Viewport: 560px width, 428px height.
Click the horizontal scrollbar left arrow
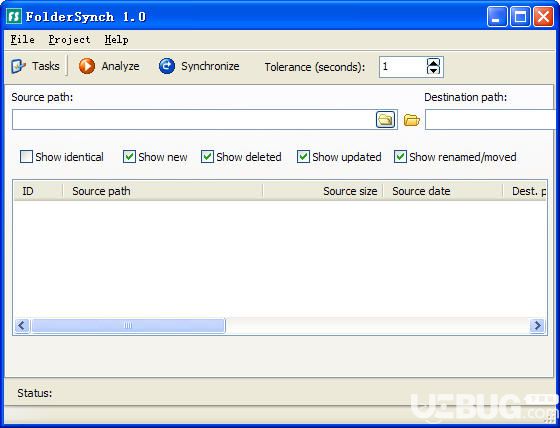[x=22, y=325]
